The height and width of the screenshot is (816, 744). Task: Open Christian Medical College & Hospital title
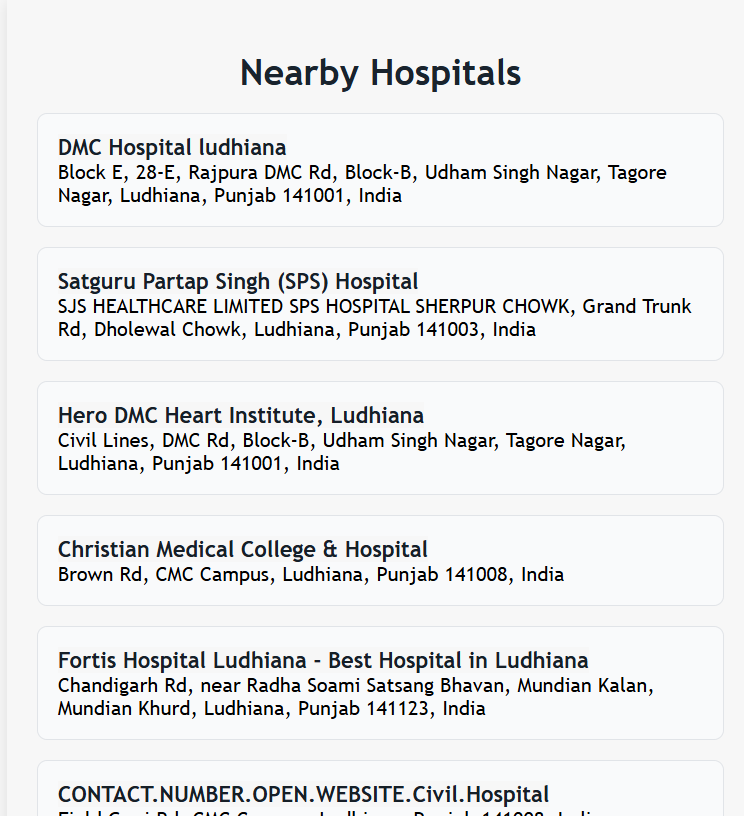243,550
